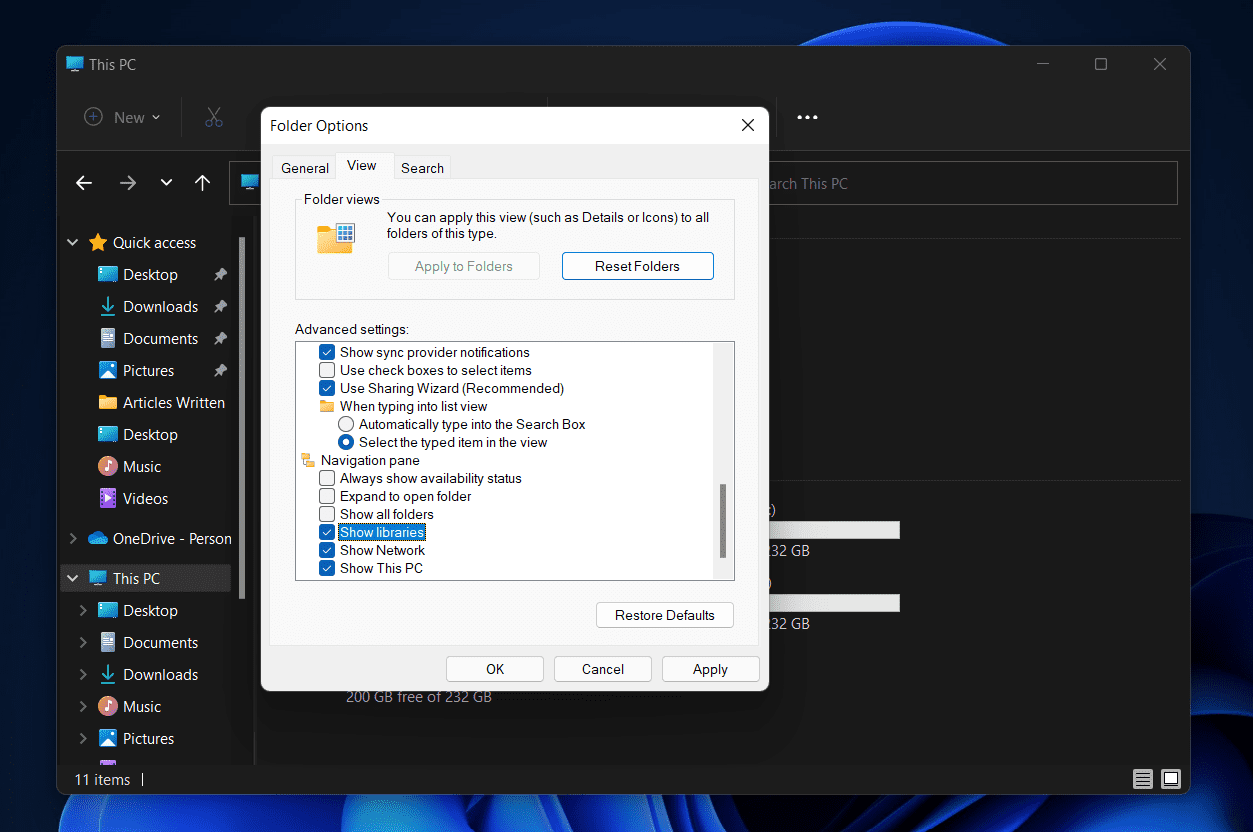Open Videos folder in Quick access

145,499
